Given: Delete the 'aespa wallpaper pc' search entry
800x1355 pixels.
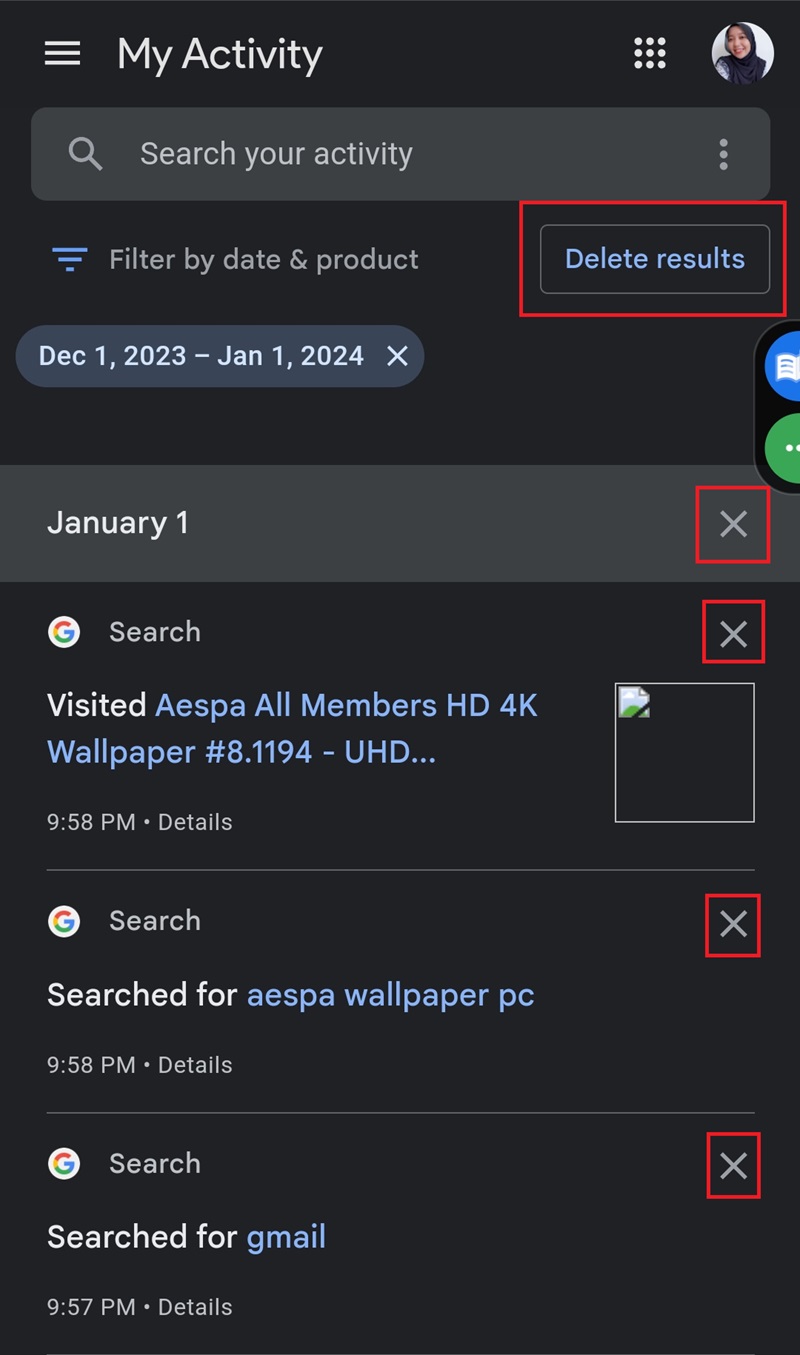Looking at the screenshot, I should click(x=733, y=924).
